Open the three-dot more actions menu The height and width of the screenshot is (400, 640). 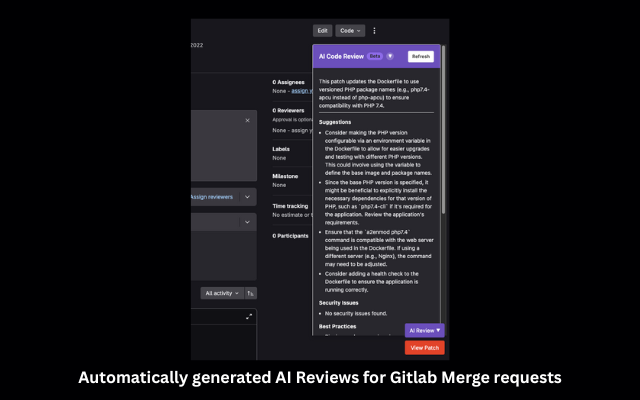[374, 31]
